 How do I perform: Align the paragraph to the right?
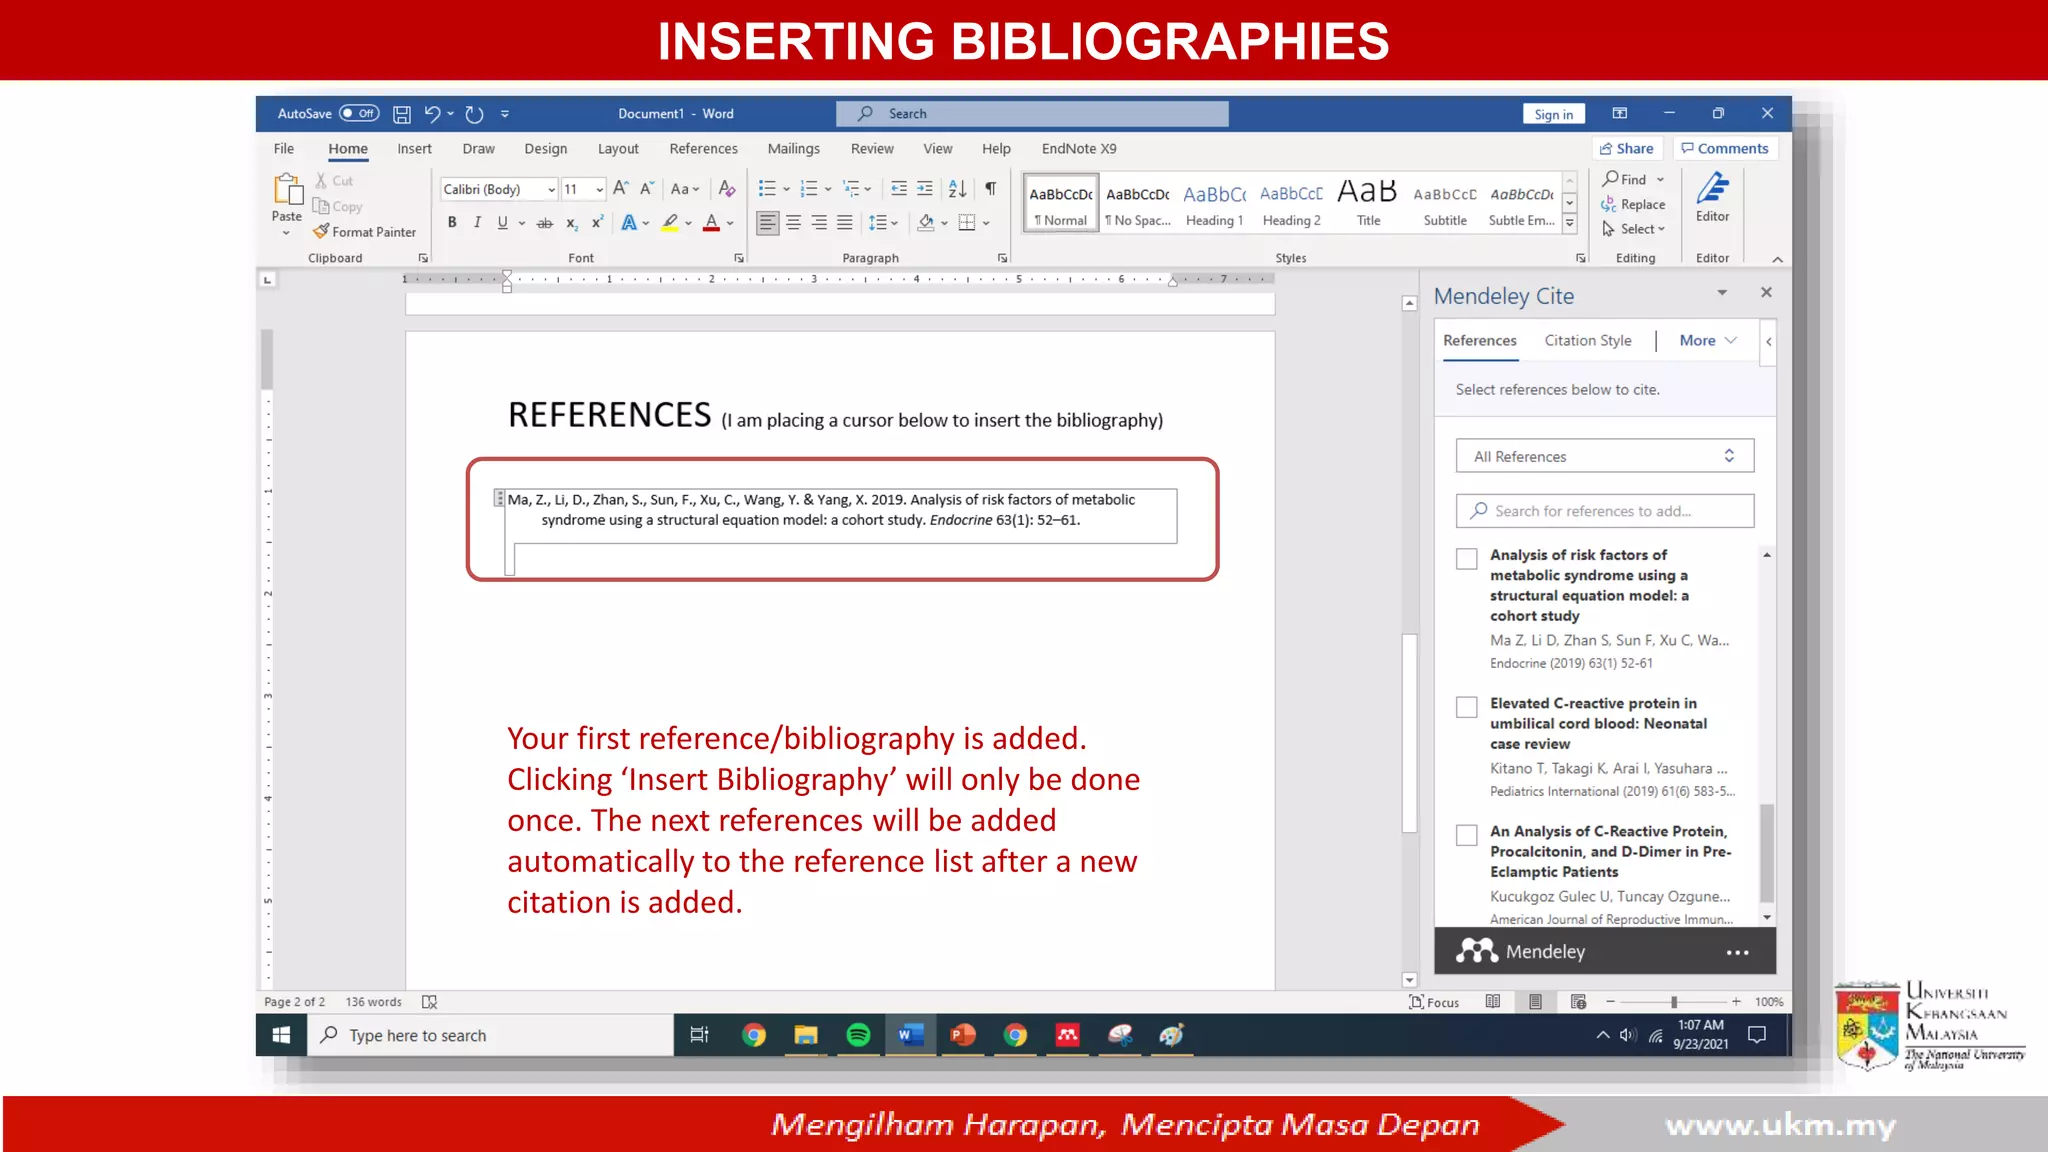point(819,222)
